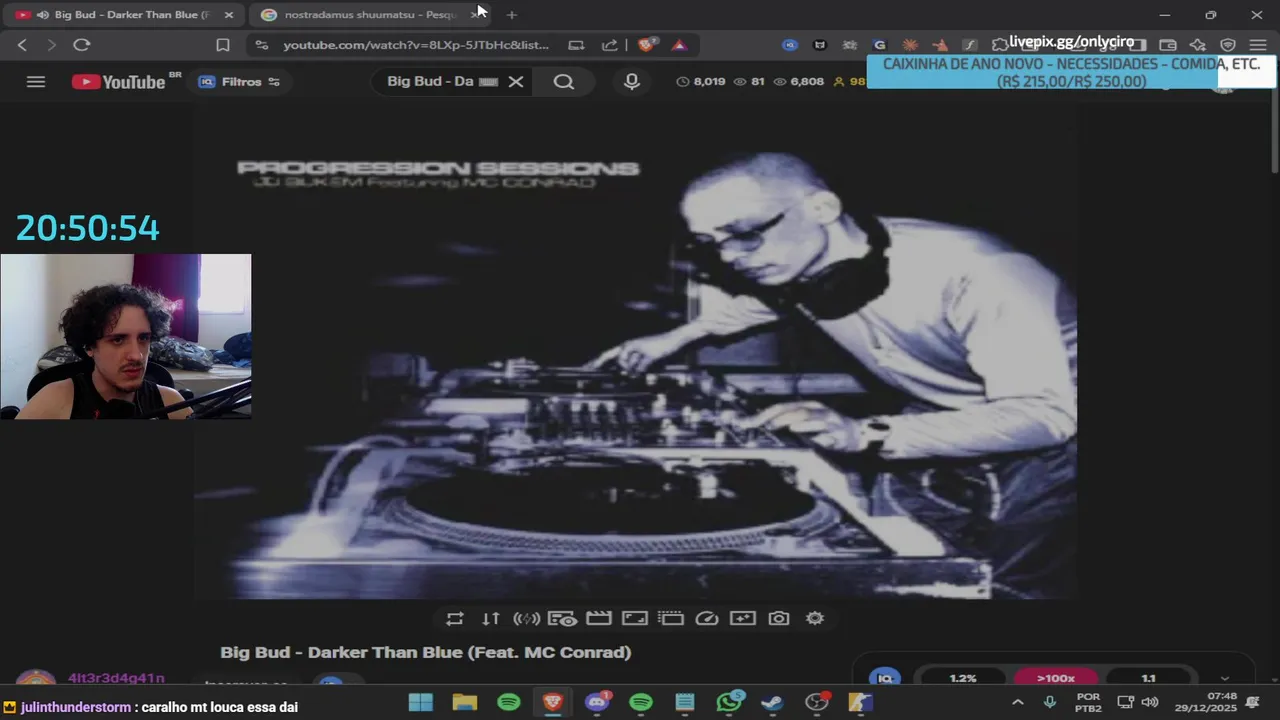Click the up-down arrows sort icon under the video

[x=491, y=619]
